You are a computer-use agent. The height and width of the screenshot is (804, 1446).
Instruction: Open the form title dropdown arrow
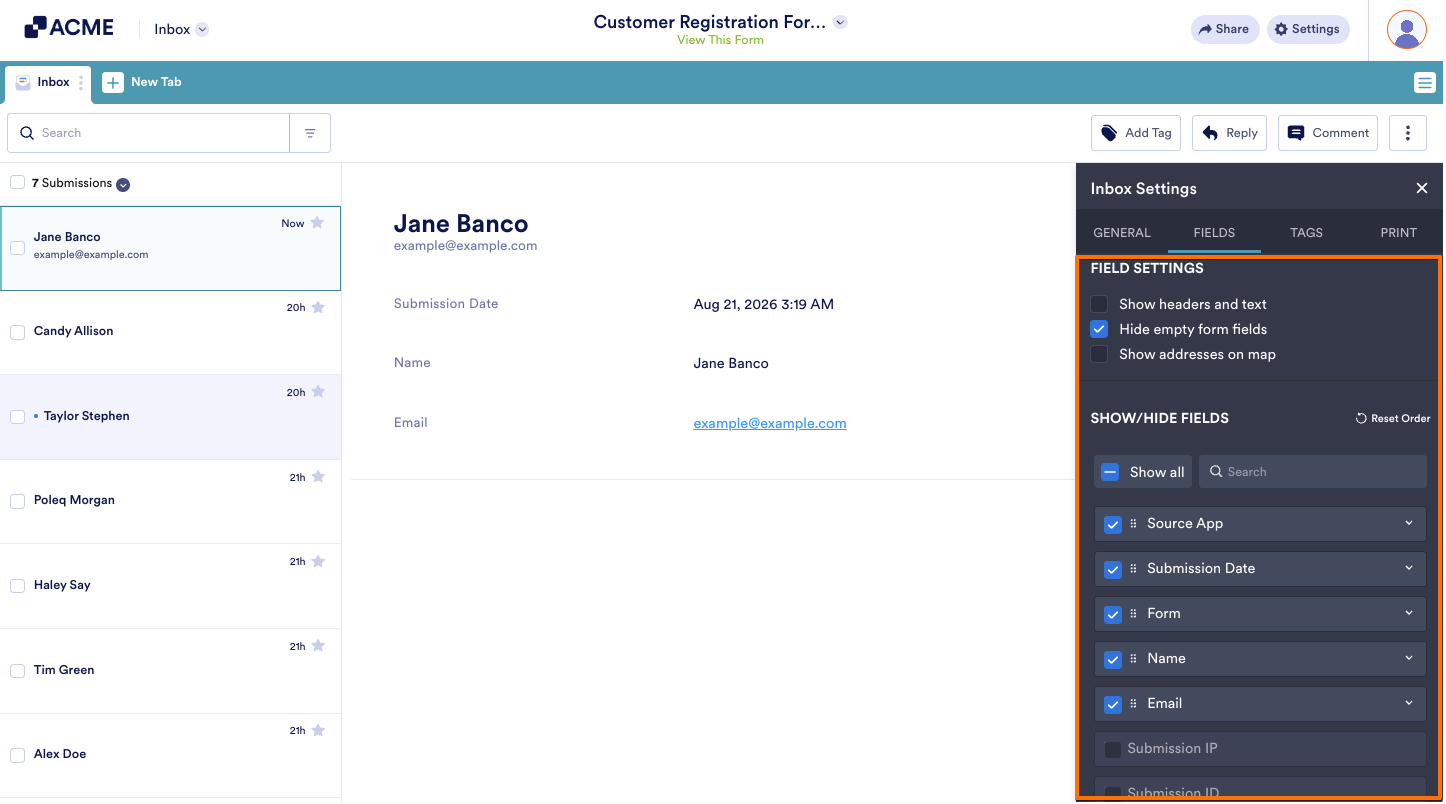840,22
